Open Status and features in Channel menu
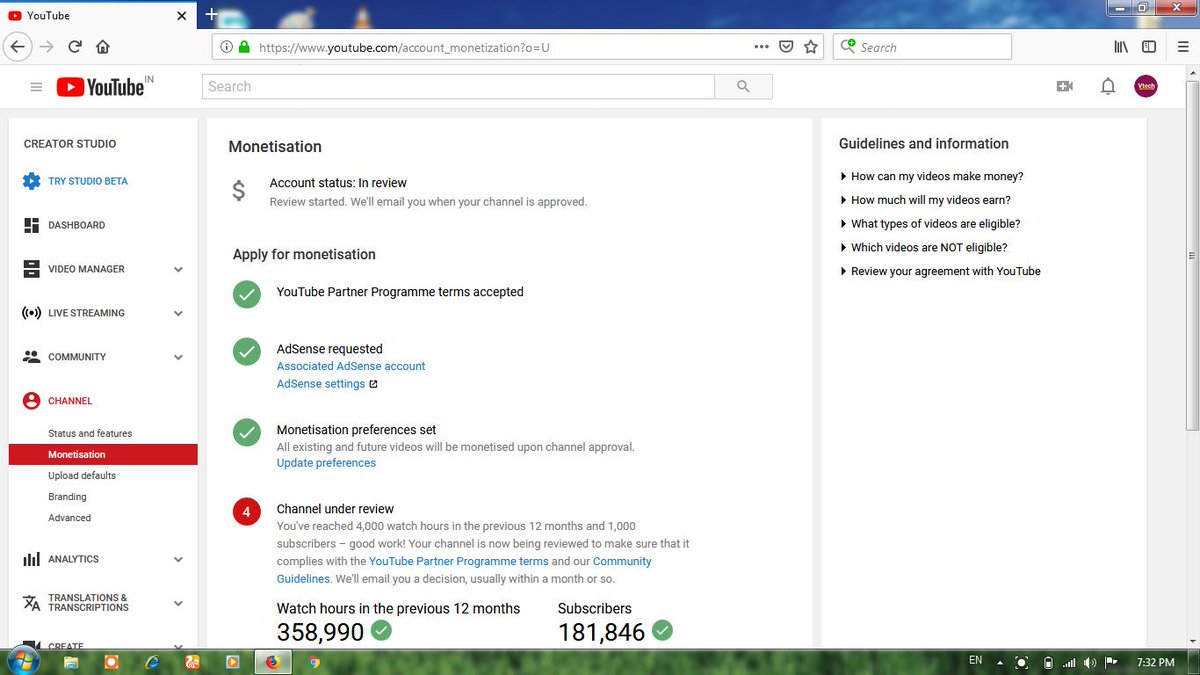Screen dimensions: 1200x675 point(90,434)
